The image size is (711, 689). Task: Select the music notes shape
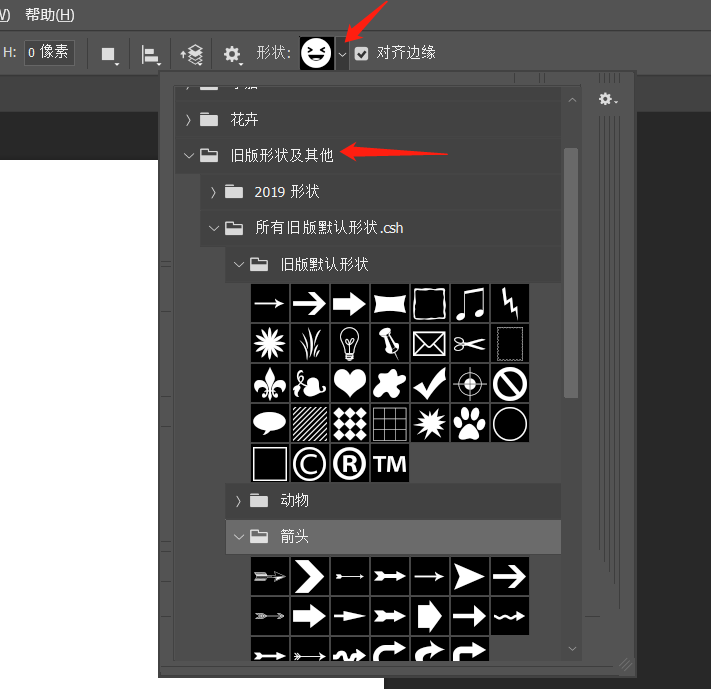point(470,303)
